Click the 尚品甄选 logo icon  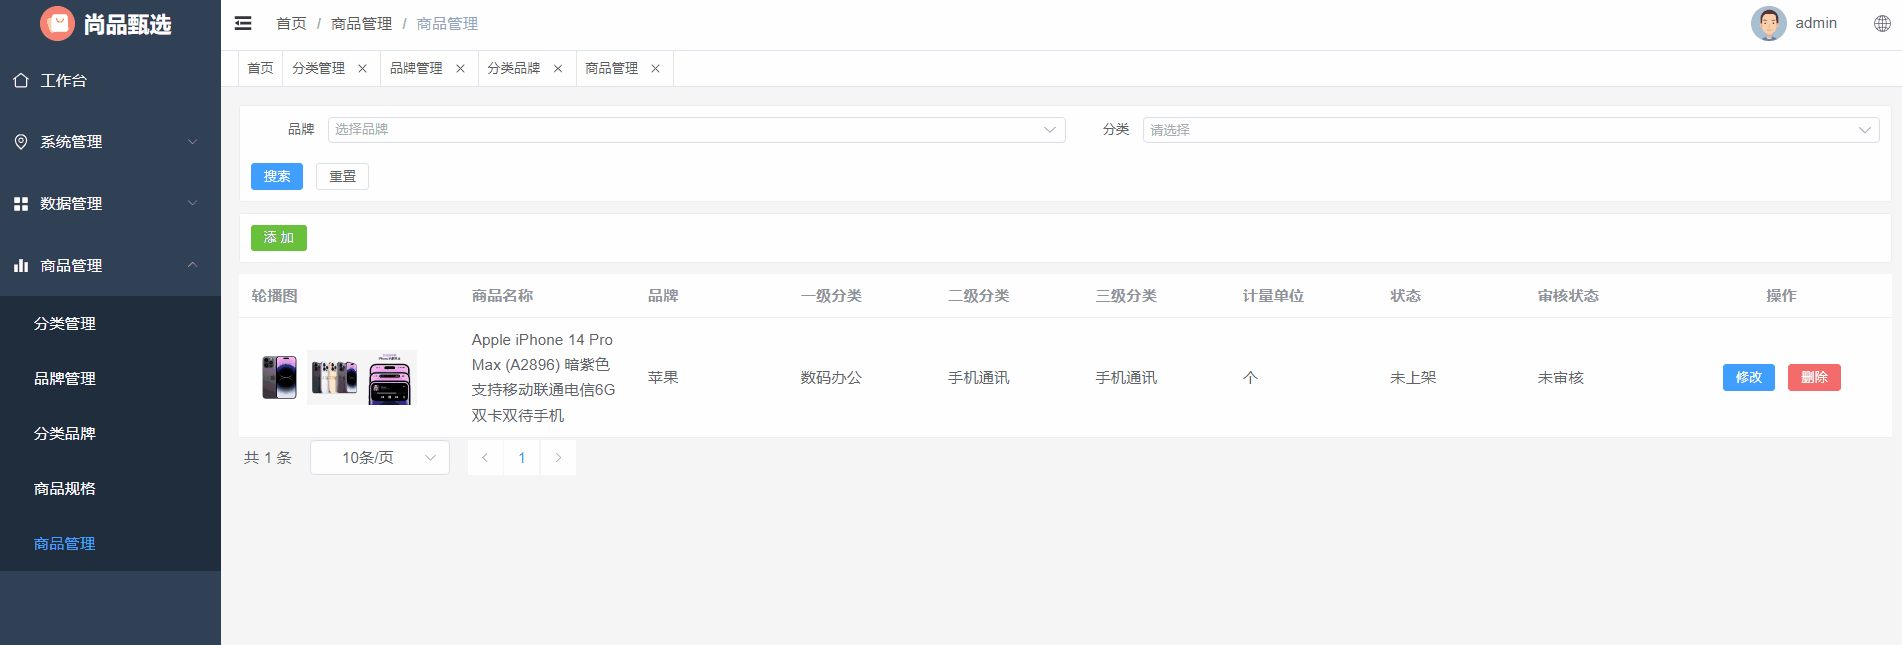(57, 24)
